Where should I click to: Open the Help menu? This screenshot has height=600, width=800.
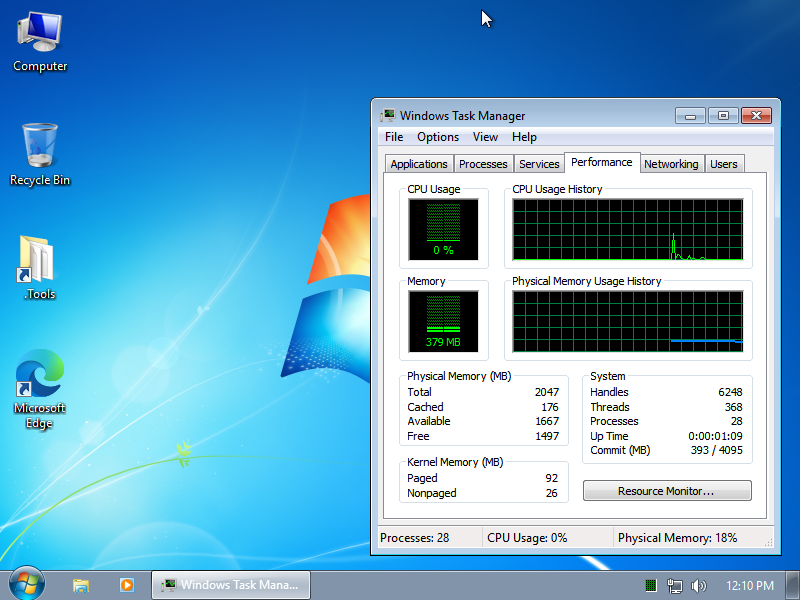click(524, 137)
